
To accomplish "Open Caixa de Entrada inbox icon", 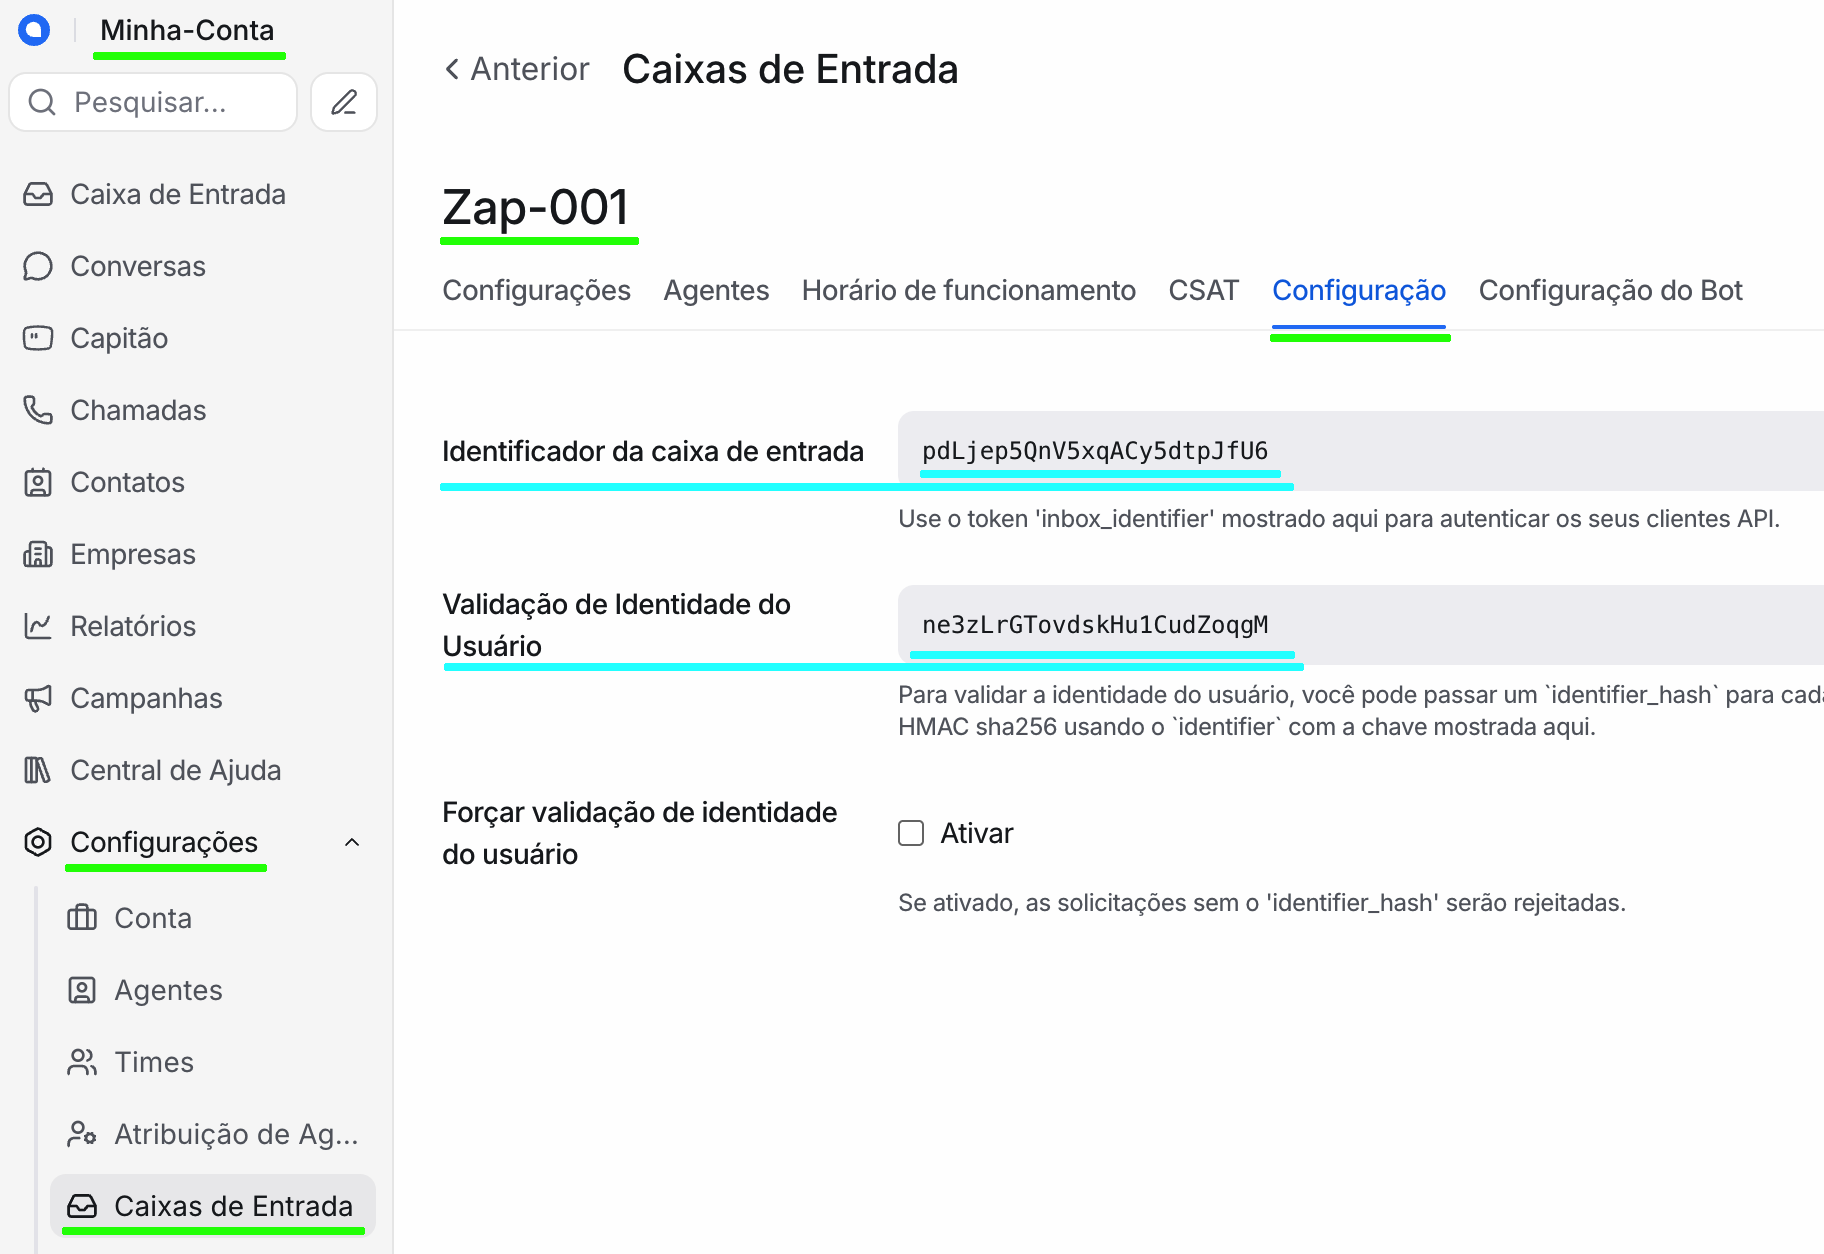I will 38,194.
